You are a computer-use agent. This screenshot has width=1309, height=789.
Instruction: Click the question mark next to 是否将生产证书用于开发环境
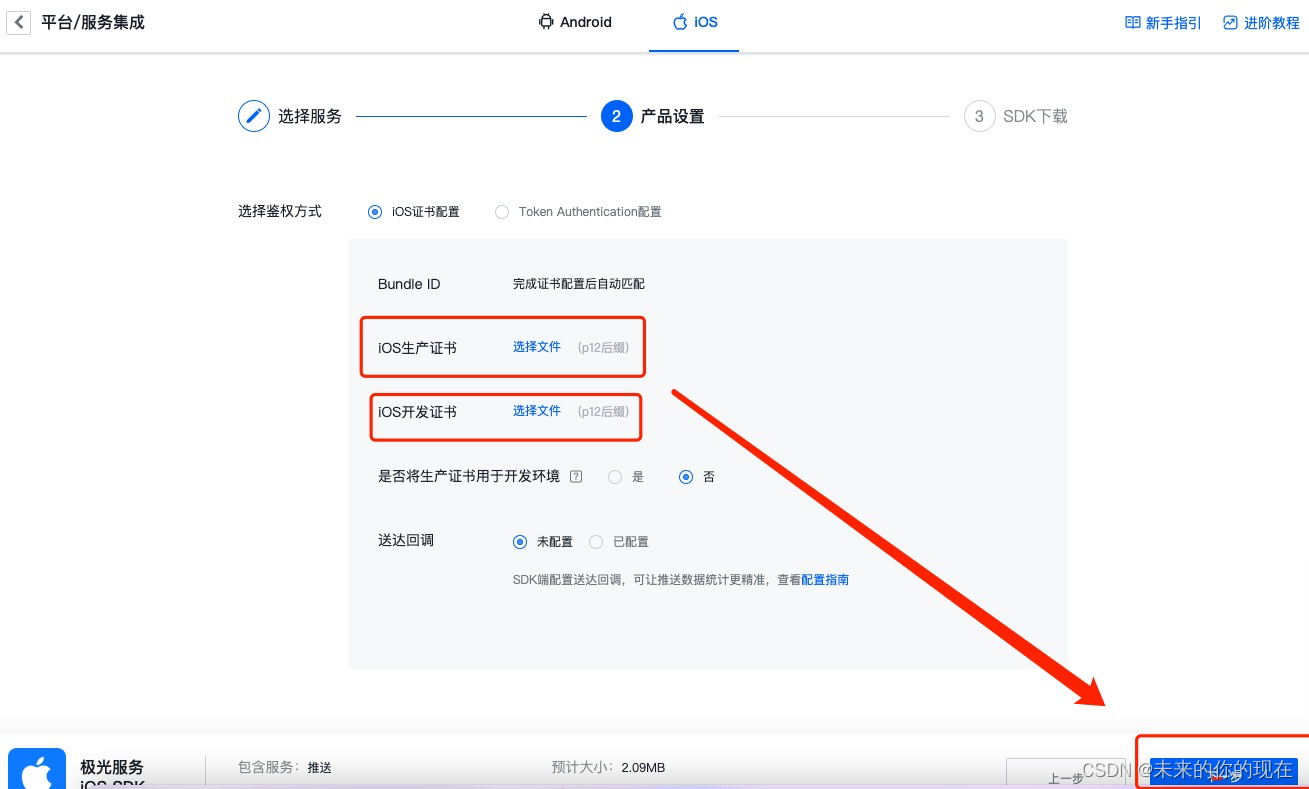(576, 476)
